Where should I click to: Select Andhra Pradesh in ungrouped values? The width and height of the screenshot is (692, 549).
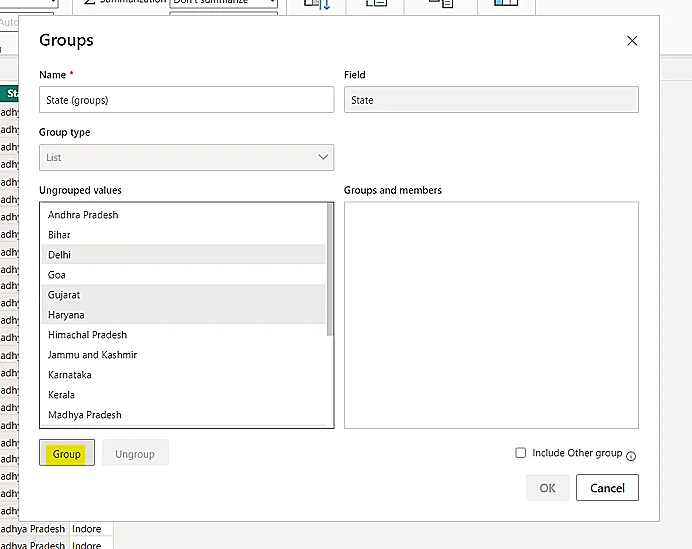click(x=83, y=215)
